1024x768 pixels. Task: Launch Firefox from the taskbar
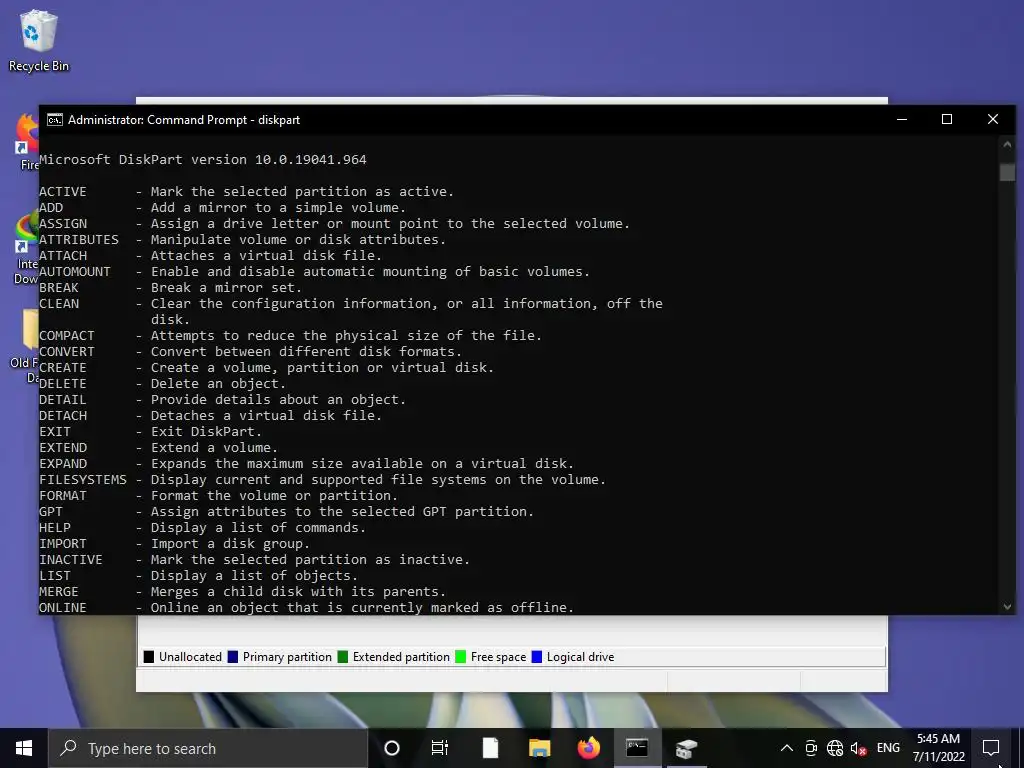click(x=588, y=748)
